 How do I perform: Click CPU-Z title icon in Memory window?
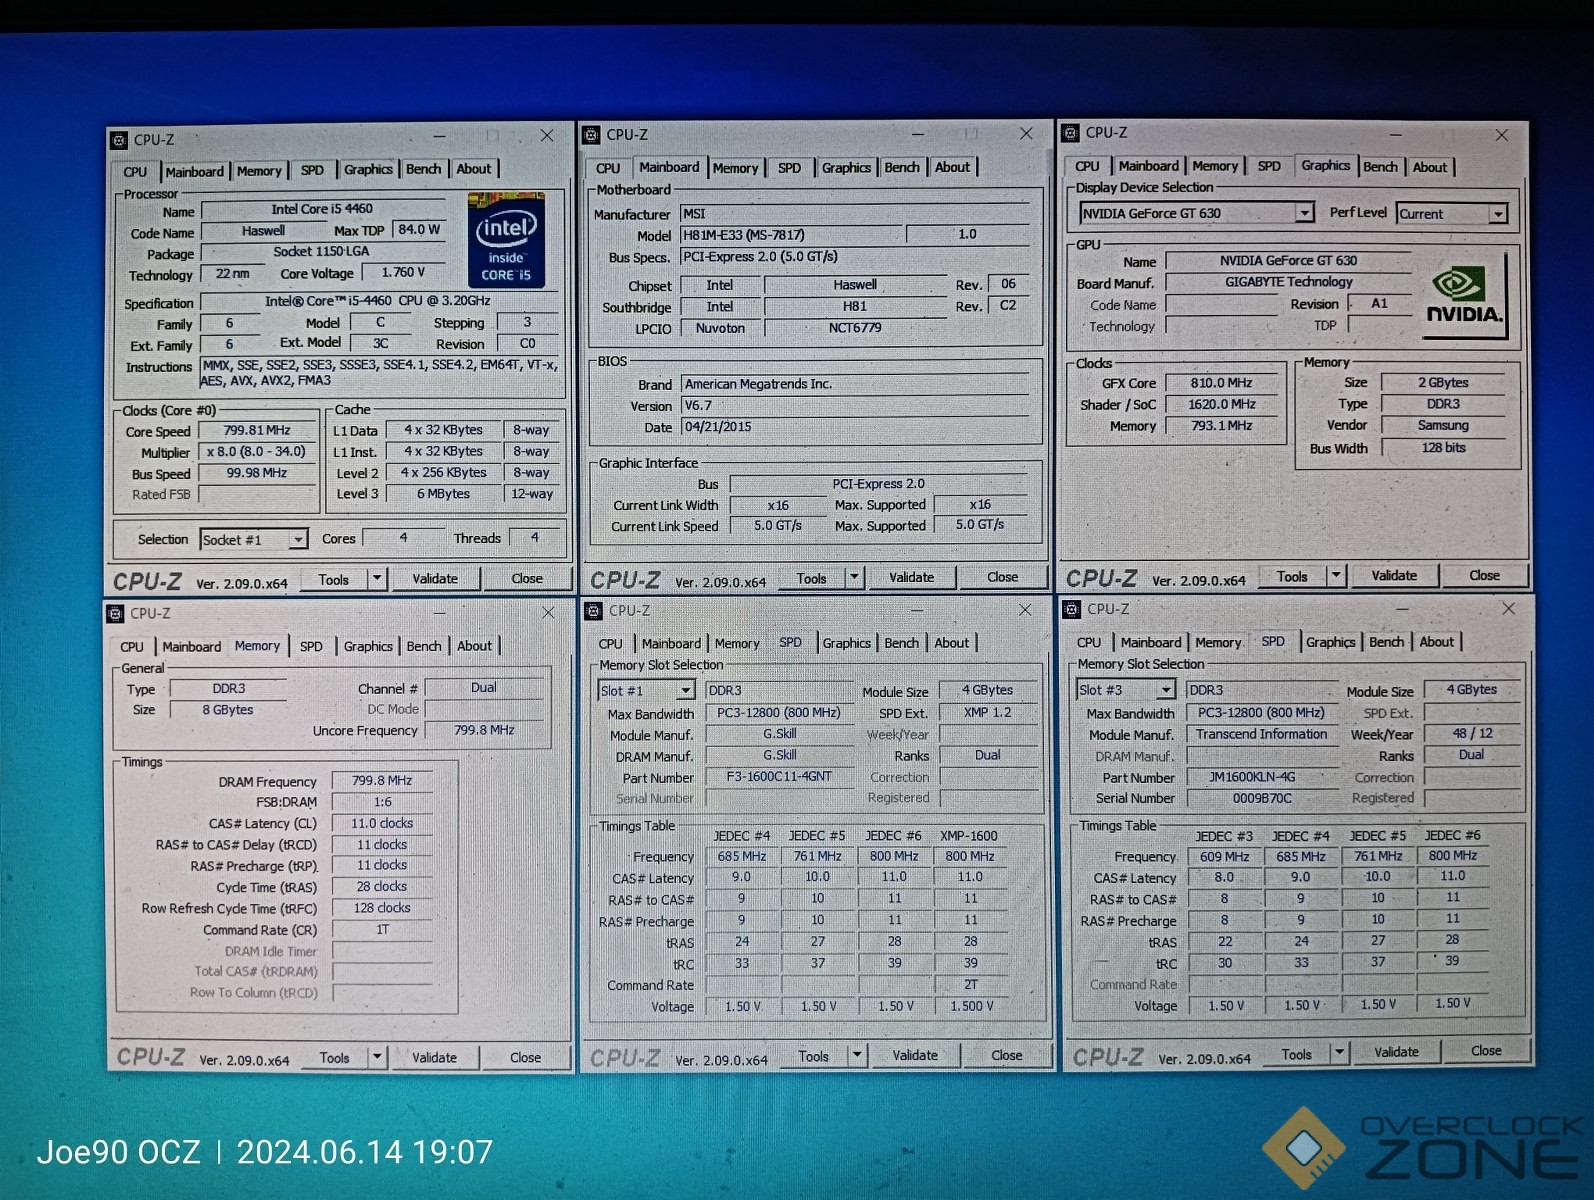click(116, 614)
